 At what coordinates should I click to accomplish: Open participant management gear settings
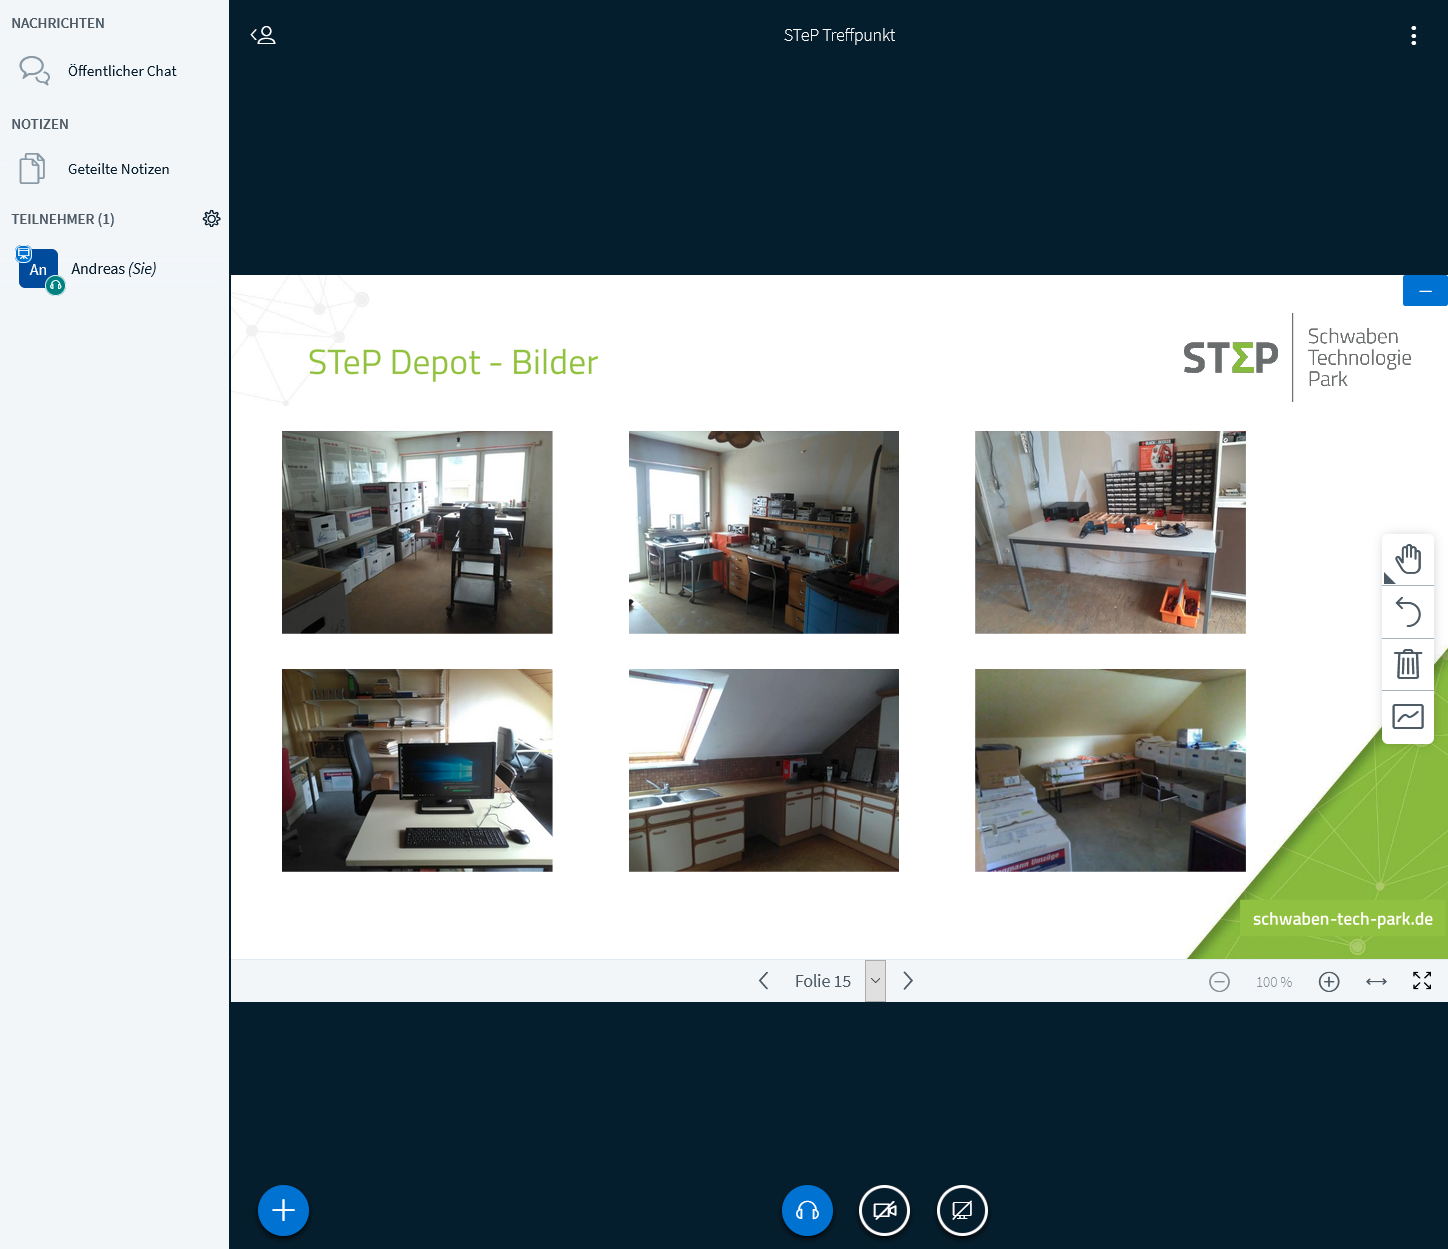211,219
